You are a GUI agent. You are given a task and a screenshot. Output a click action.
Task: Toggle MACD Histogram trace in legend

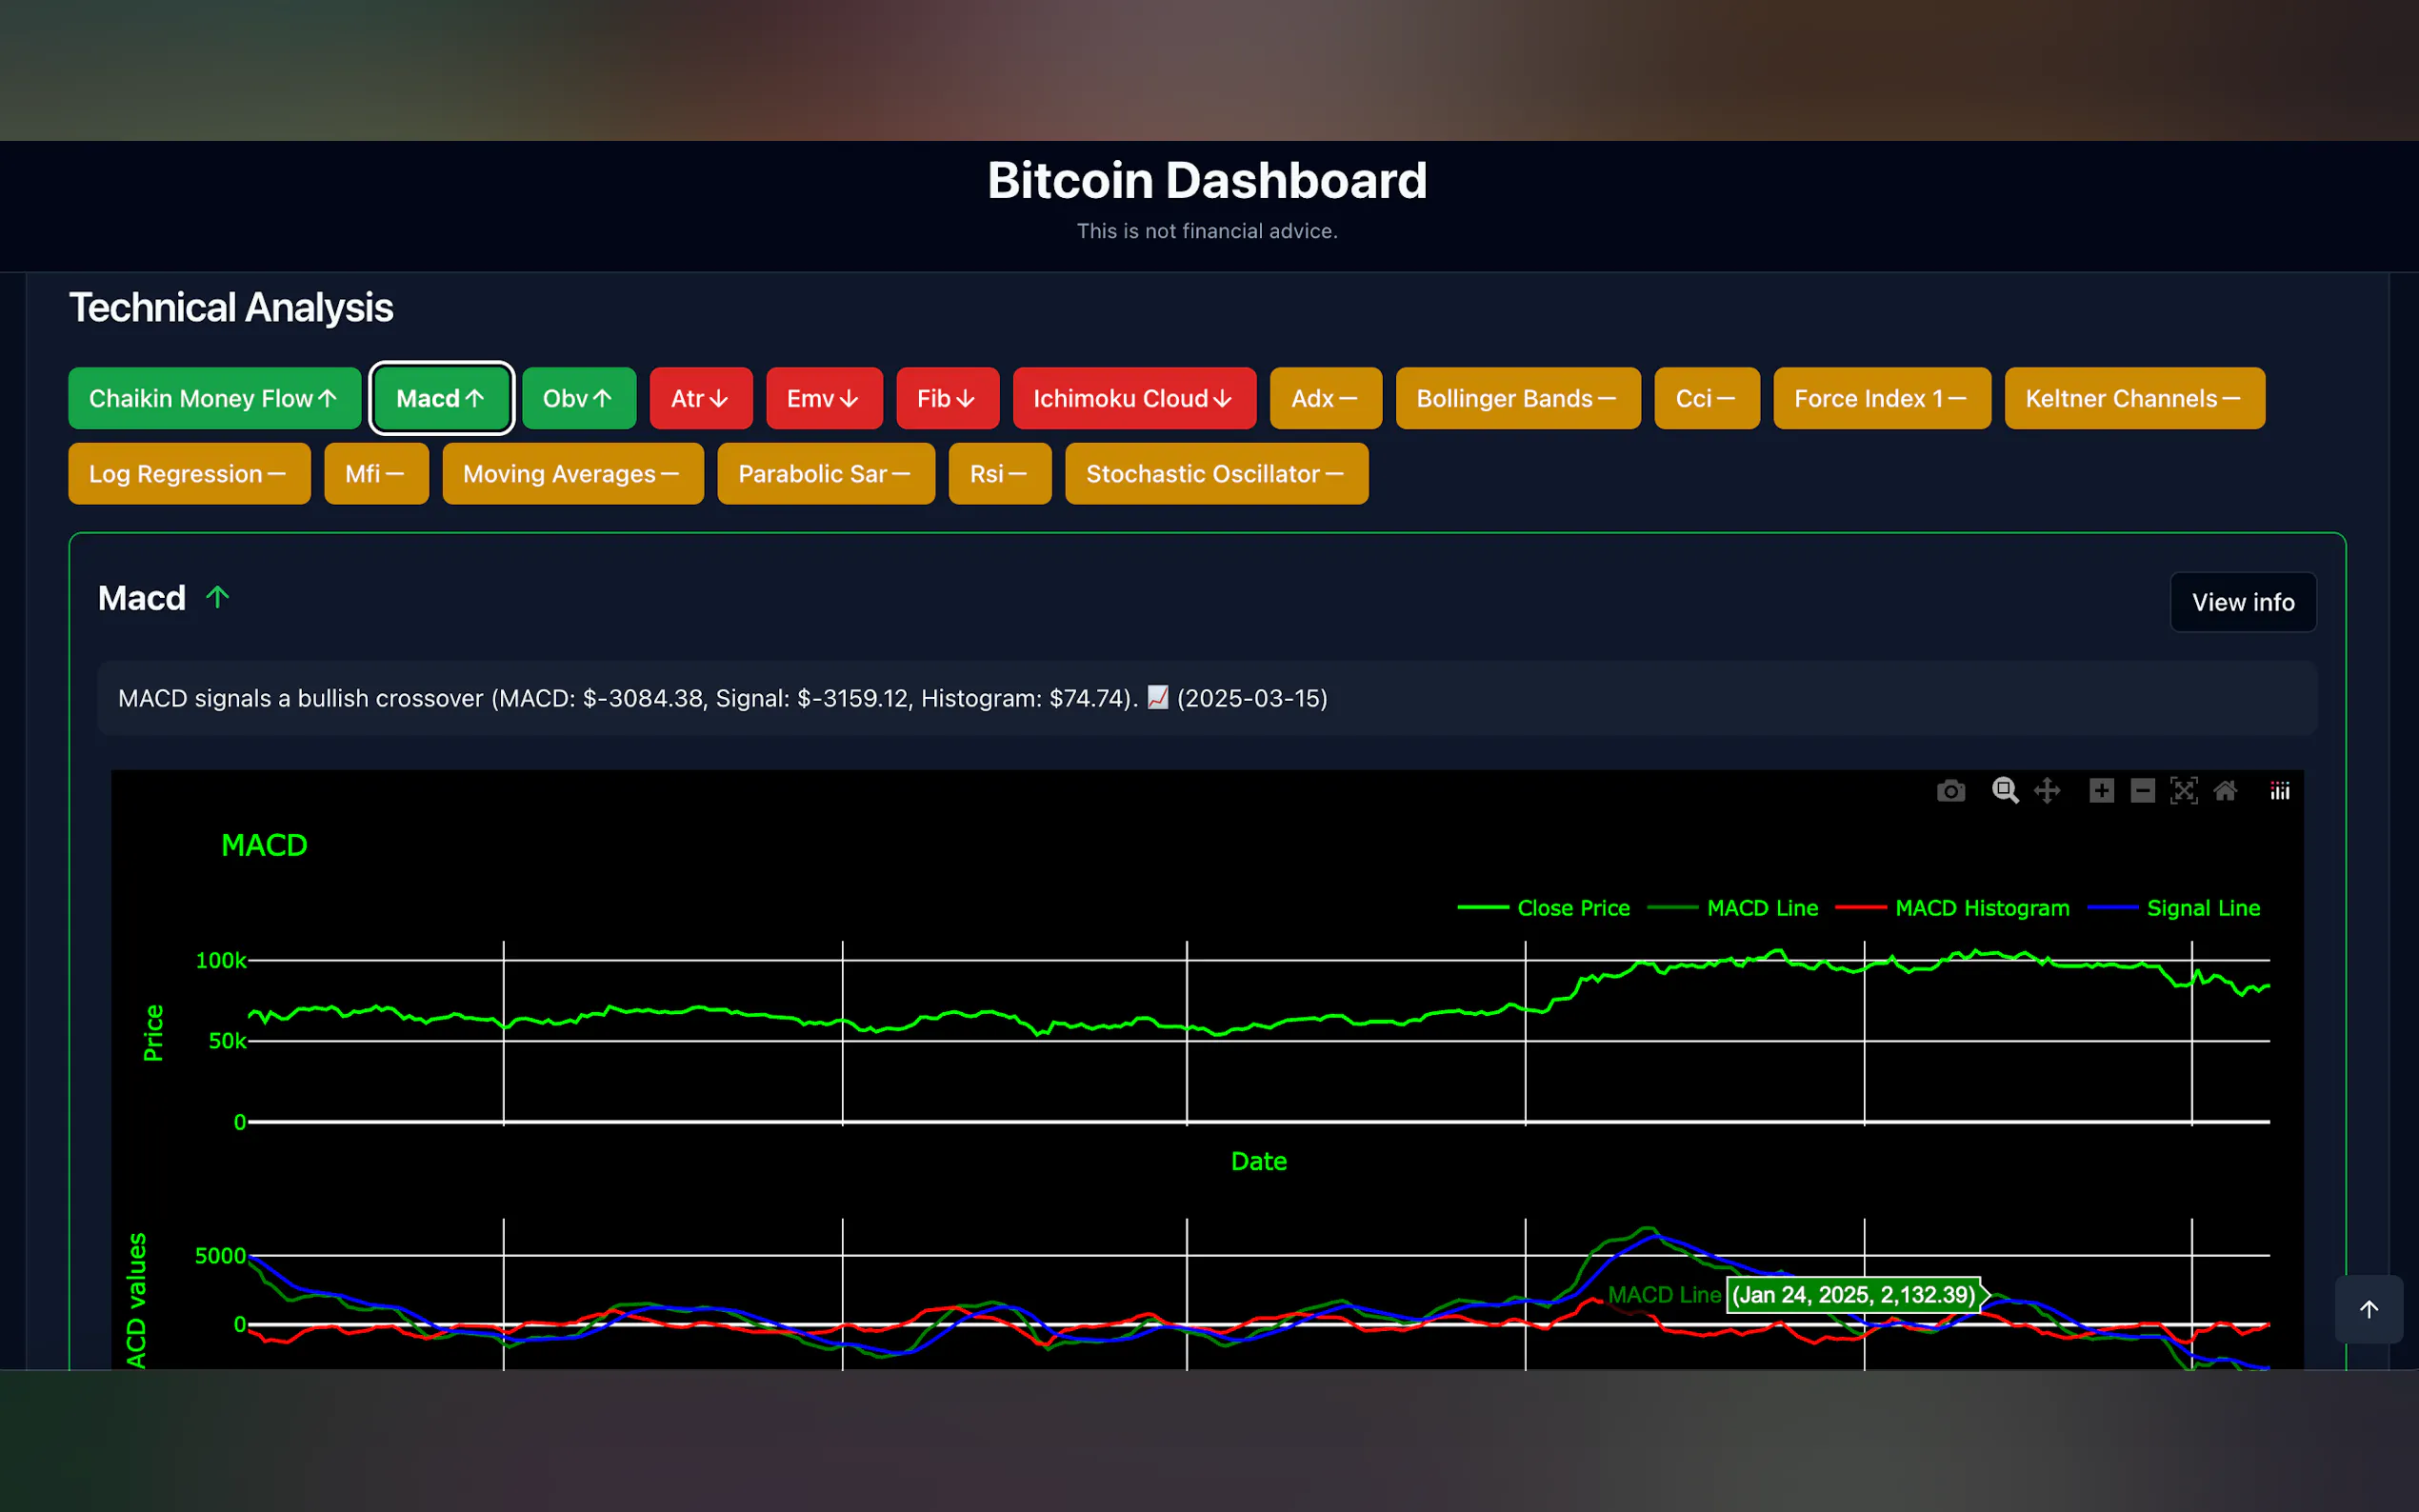tap(1981, 908)
